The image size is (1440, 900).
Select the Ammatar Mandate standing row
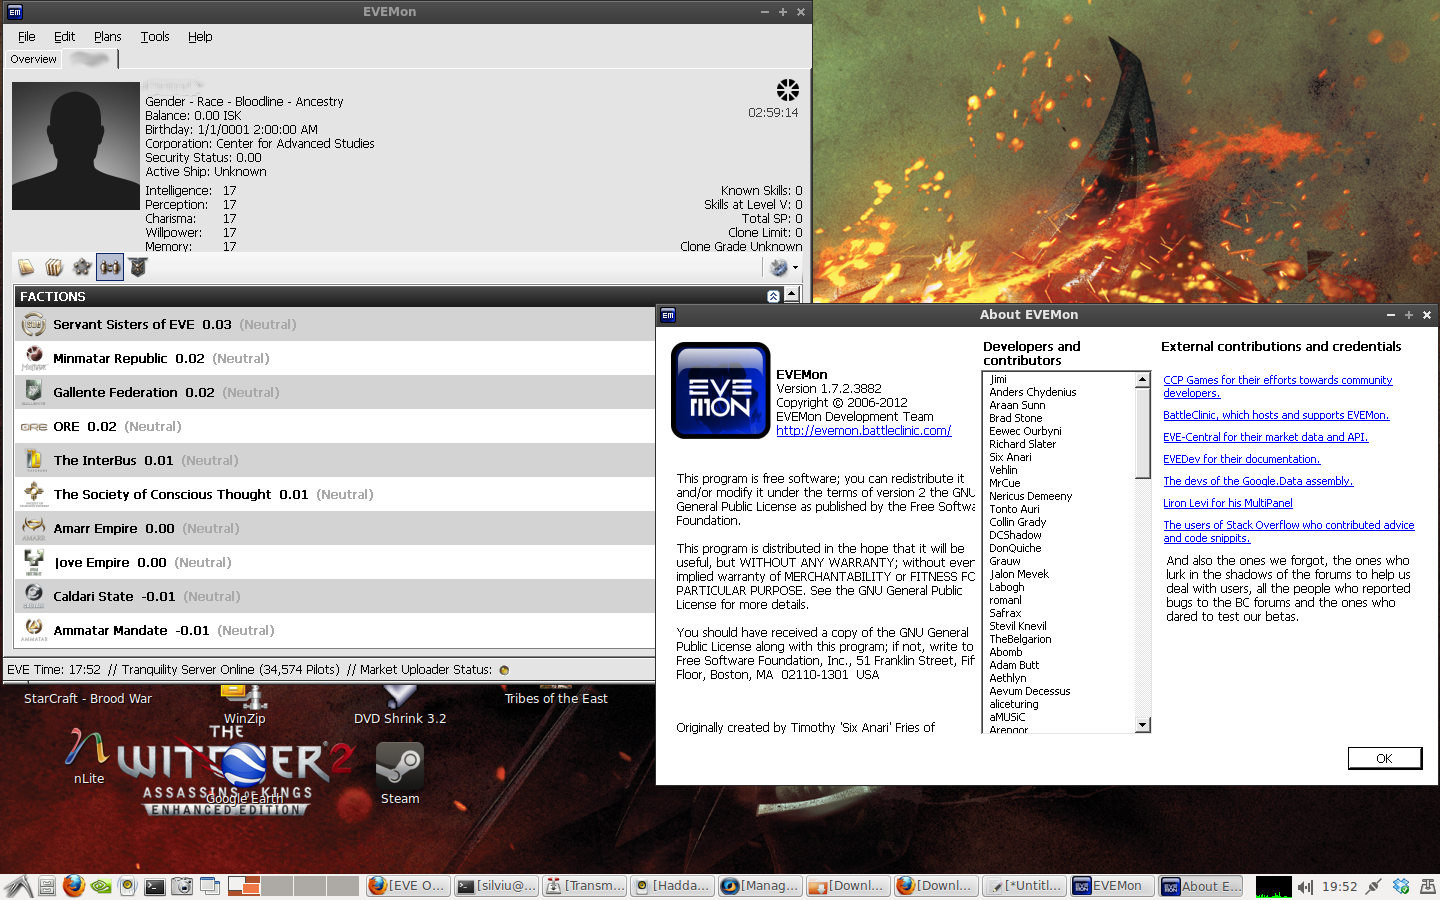point(335,630)
